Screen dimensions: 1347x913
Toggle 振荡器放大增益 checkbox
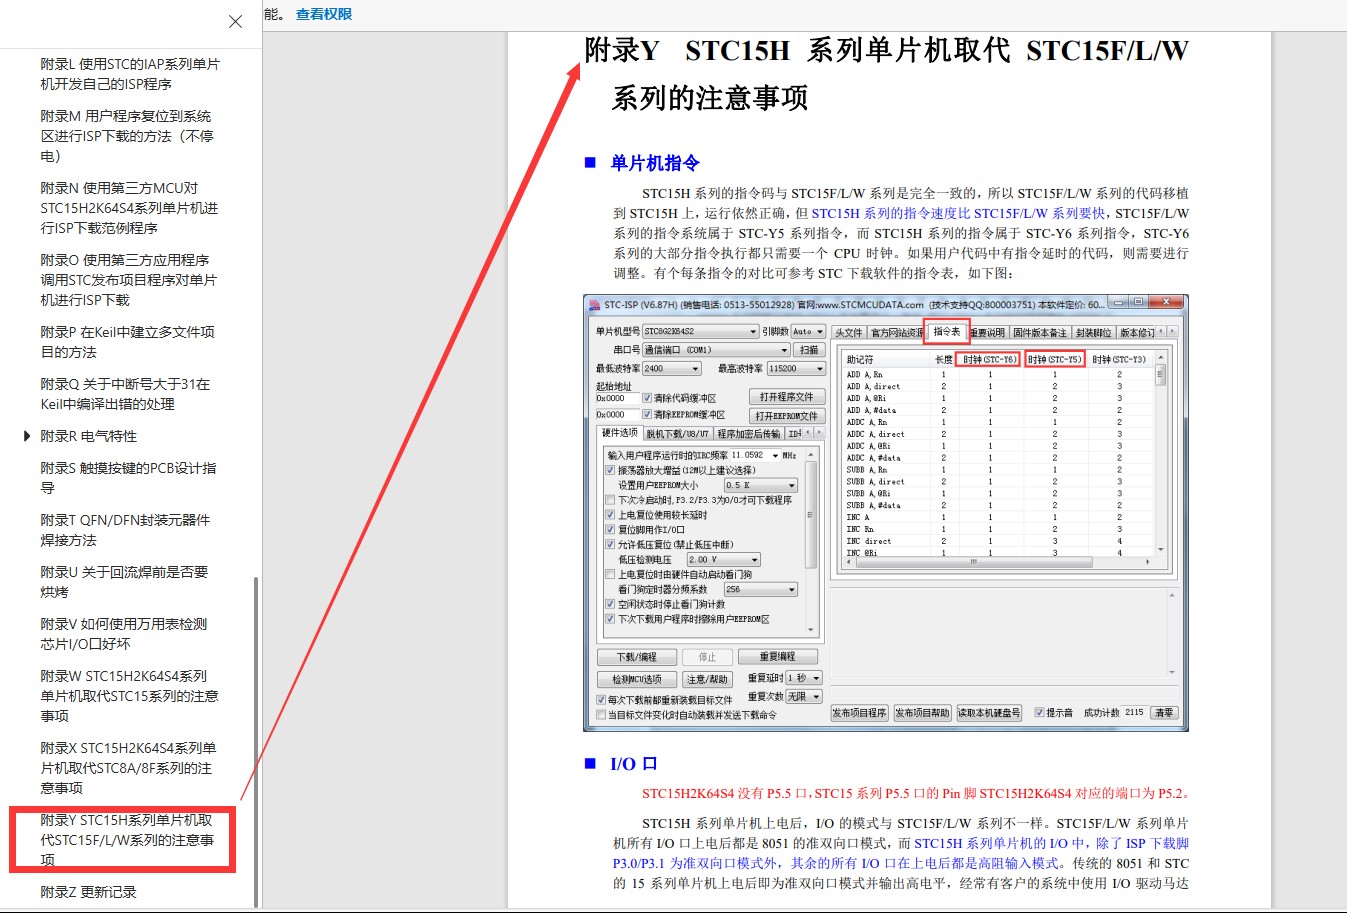(610, 470)
